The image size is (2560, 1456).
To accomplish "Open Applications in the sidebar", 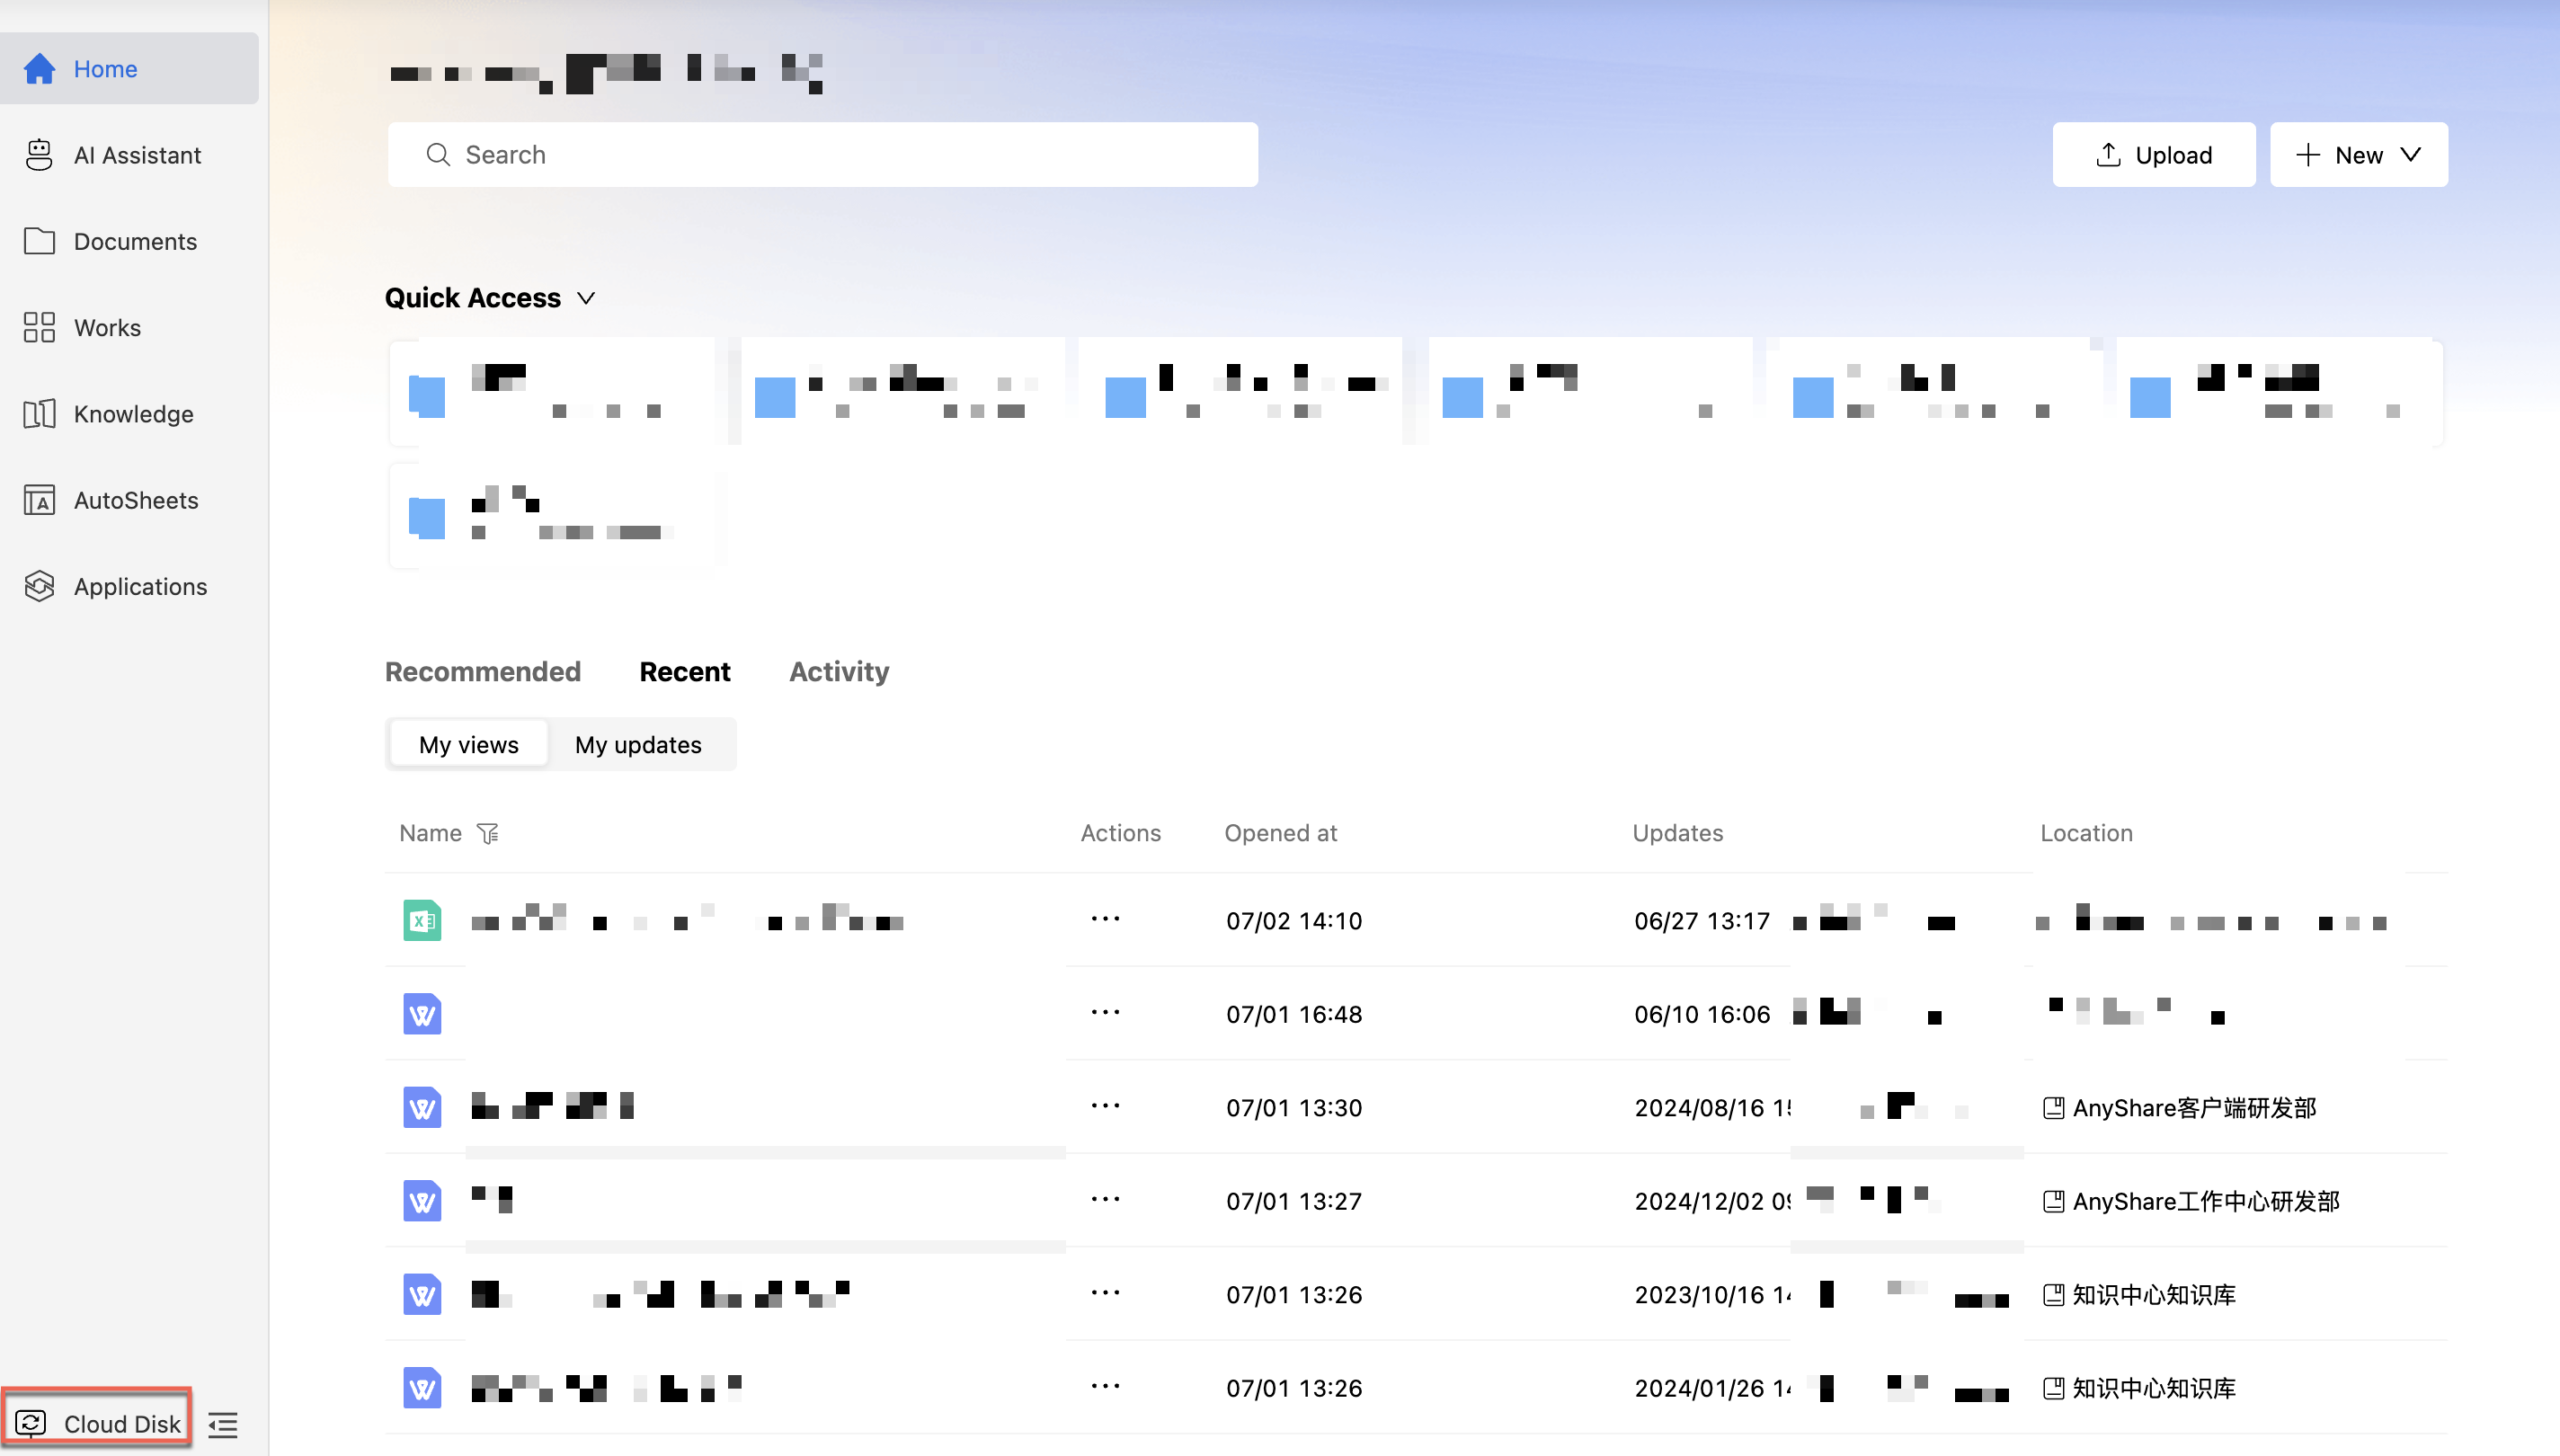I will coord(140,586).
